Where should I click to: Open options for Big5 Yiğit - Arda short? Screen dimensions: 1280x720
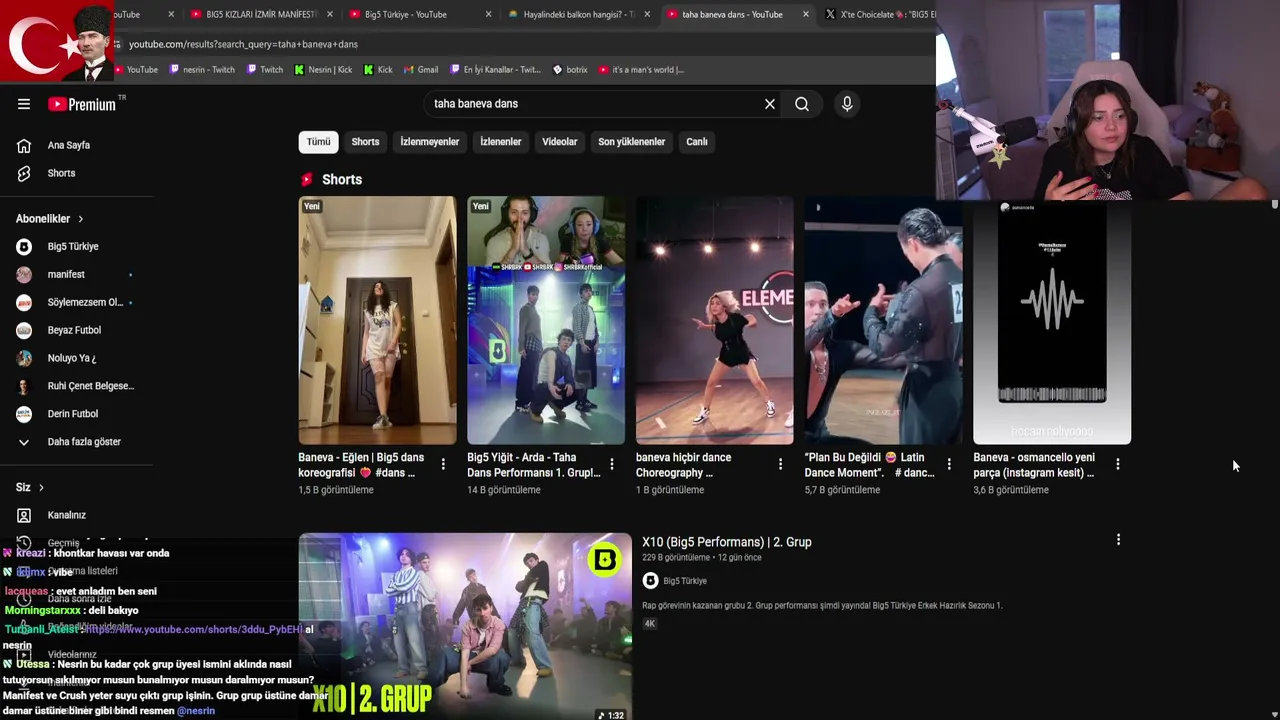pos(612,464)
